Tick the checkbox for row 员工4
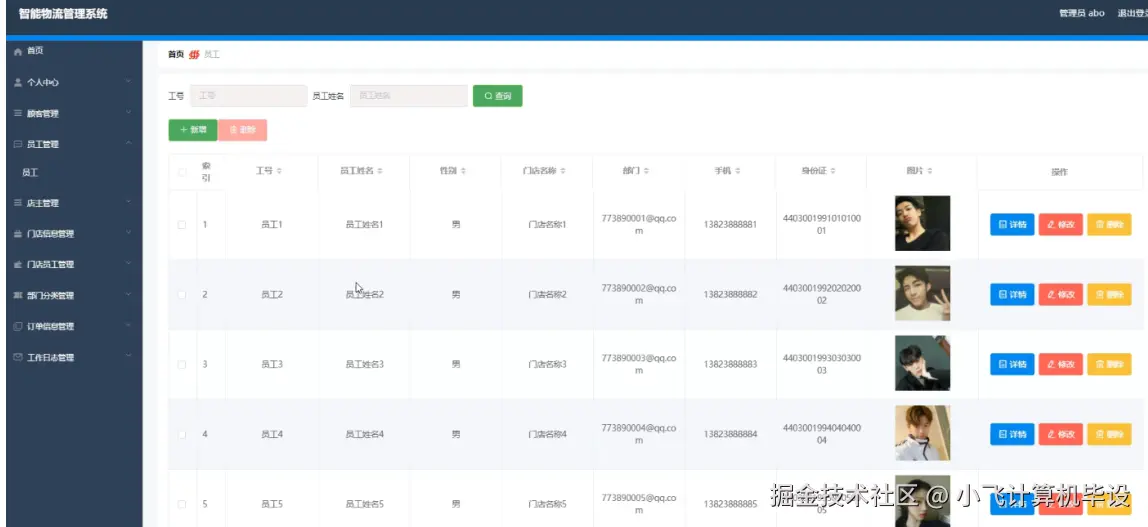Image resolution: width=1148 pixels, height=527 pixels. (x=182, y=435)
